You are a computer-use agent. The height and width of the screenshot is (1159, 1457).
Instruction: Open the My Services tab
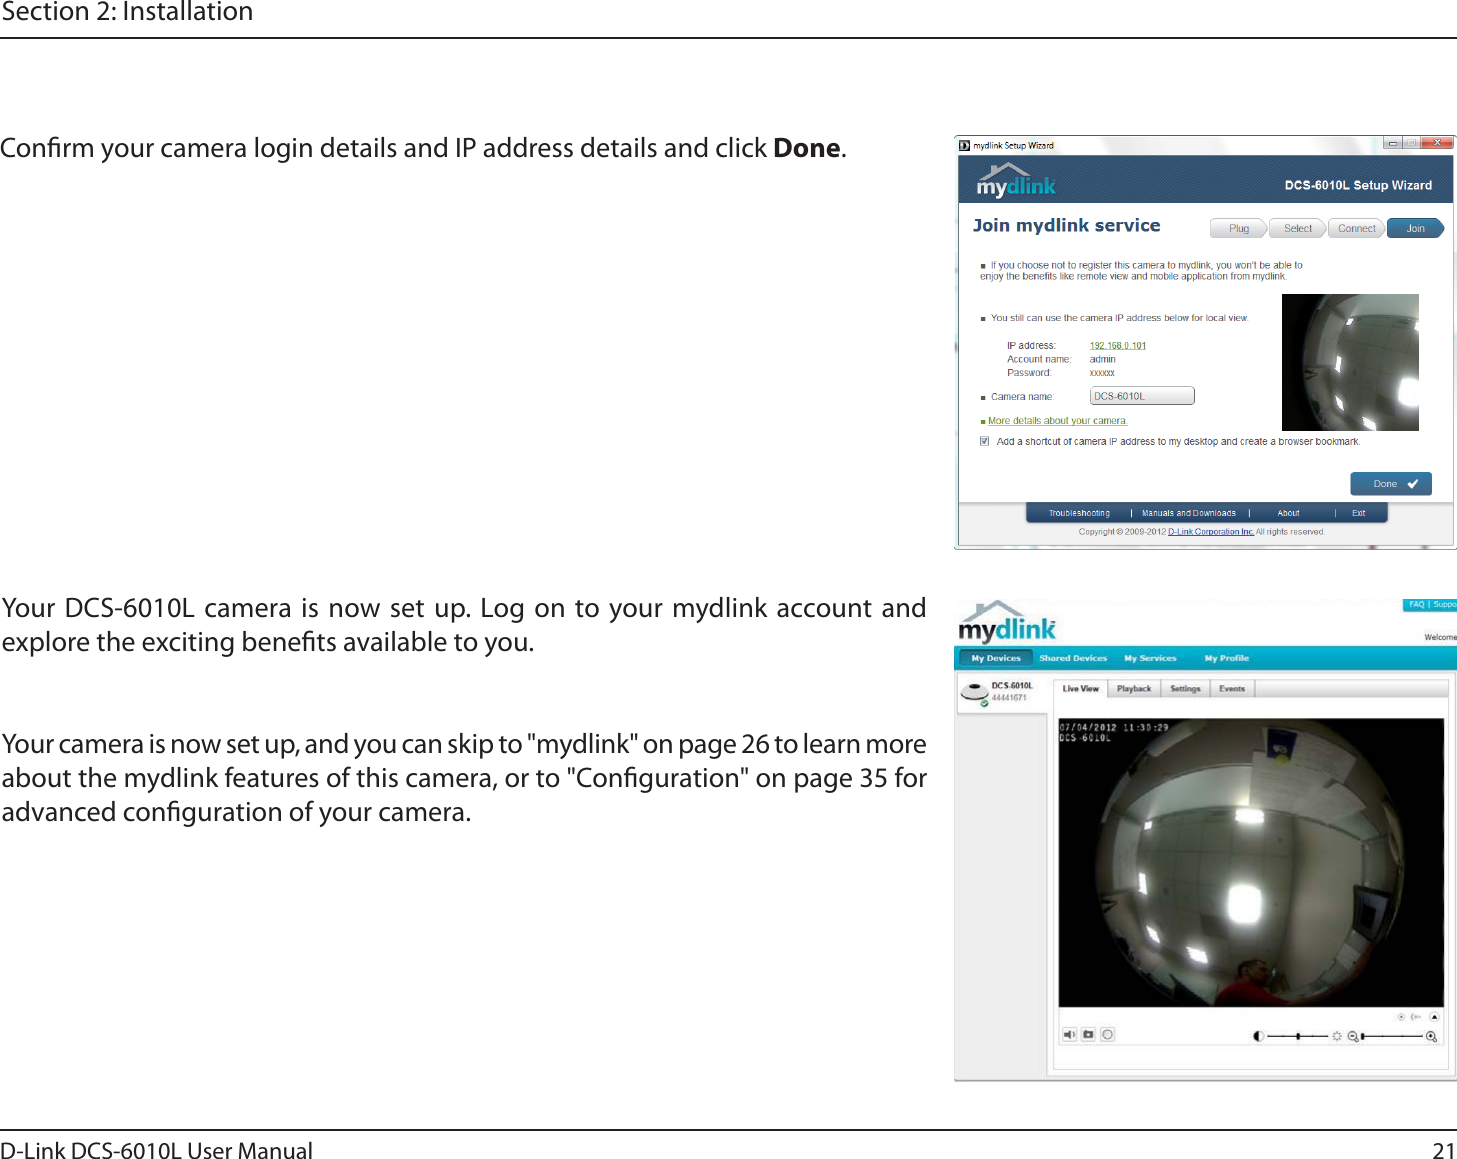(1150, 658)
